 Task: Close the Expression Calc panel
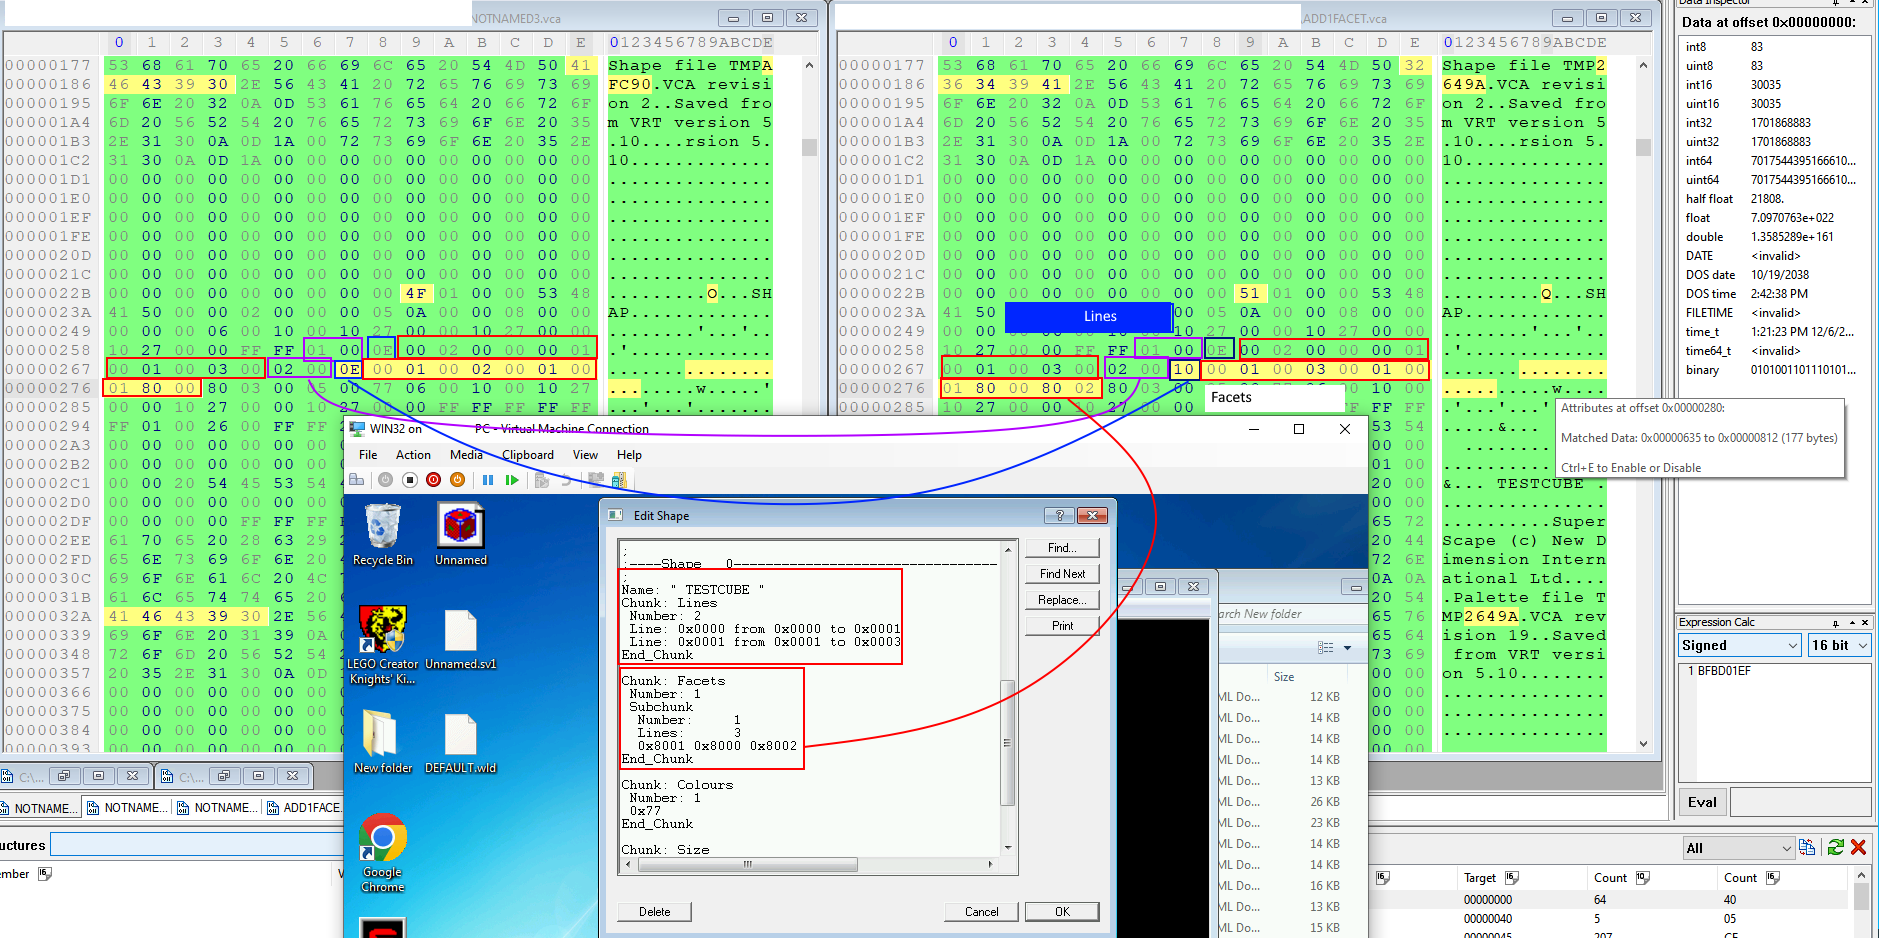point(1865,622)
